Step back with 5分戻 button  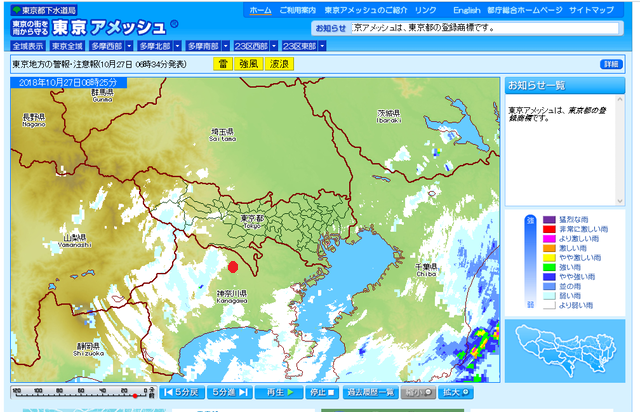coord(182,392)
